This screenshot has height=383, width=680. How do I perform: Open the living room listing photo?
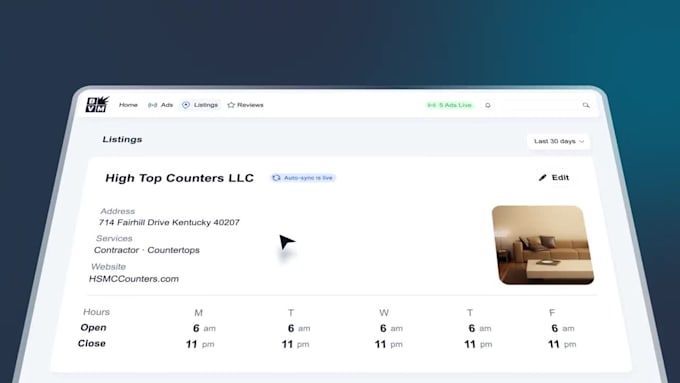tap(543, 245)
